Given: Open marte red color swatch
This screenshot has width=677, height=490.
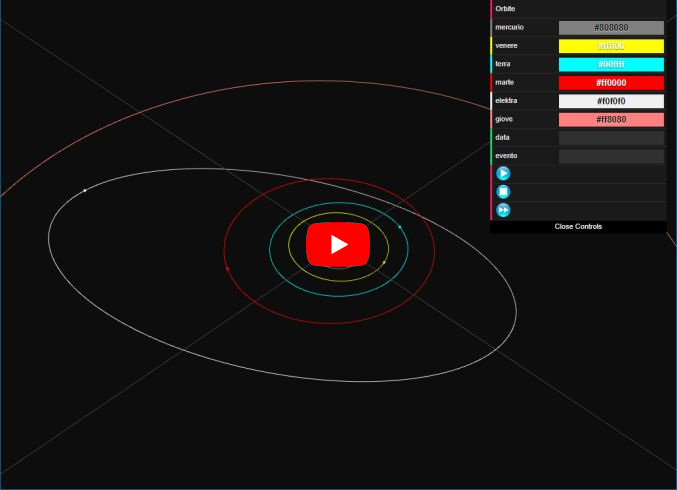Looking at the screenshot, I should [611, 83].
